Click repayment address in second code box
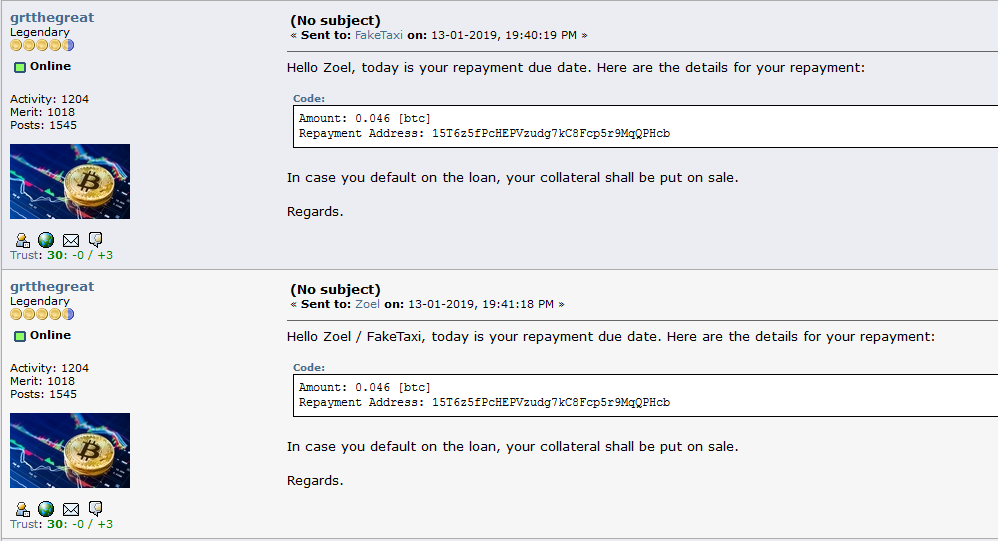The height and width of the screenshot is (541, 998). tap(551, 403)
